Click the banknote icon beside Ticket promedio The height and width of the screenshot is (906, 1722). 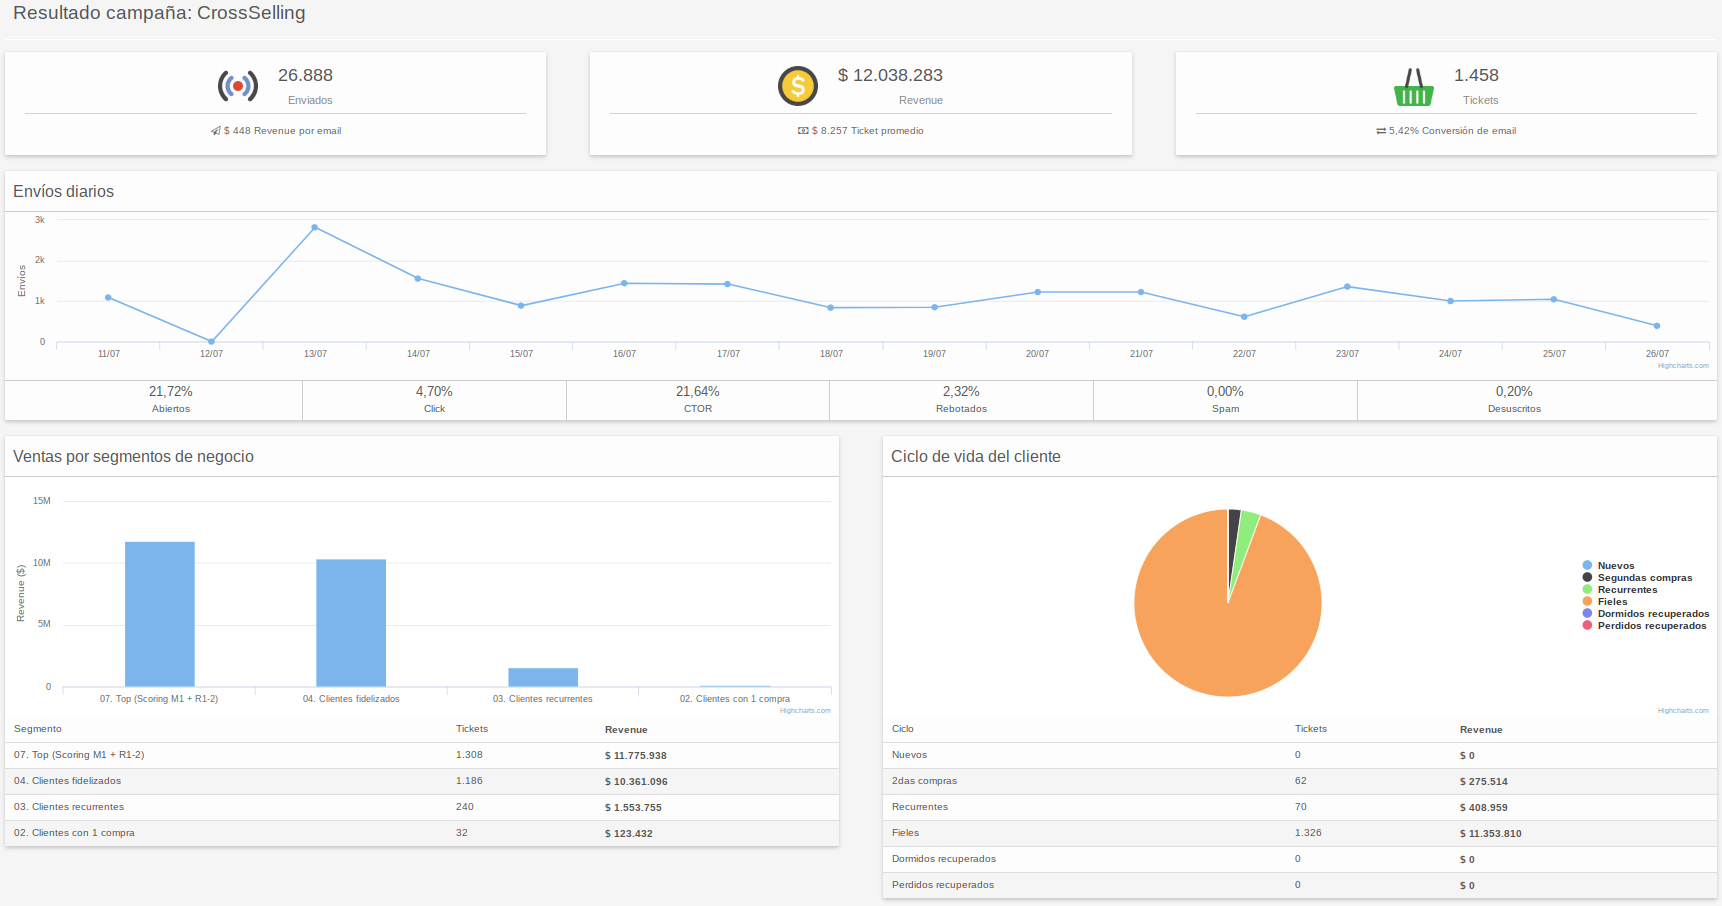coord(803,131)
